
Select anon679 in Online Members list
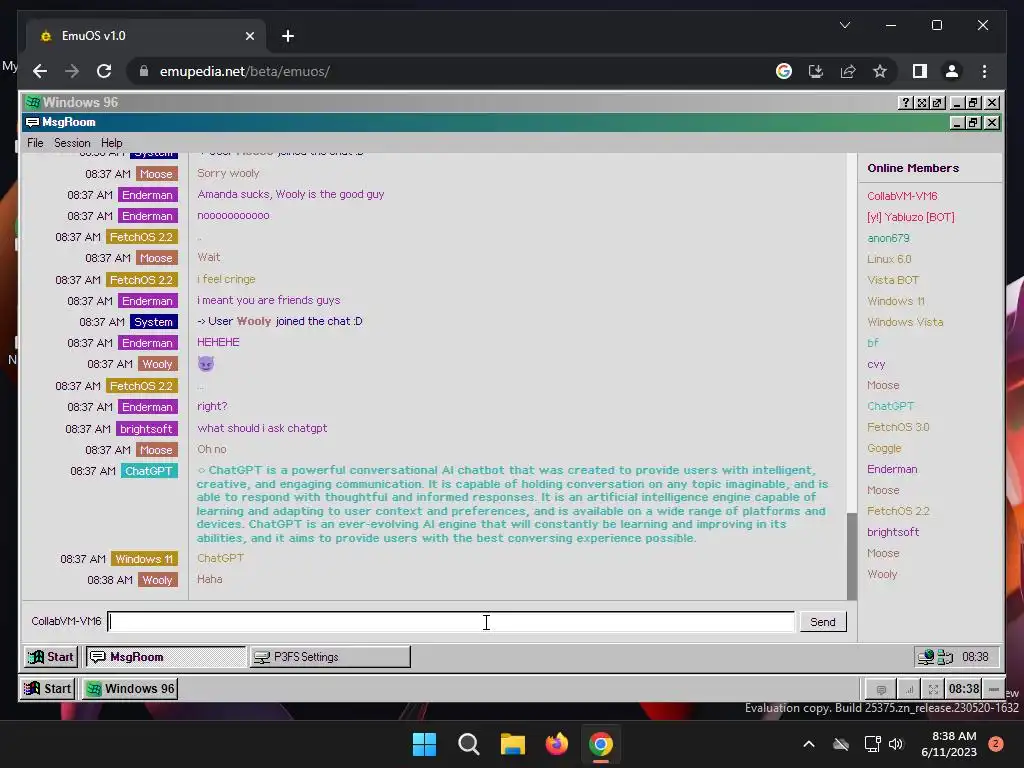pos(888,238)
